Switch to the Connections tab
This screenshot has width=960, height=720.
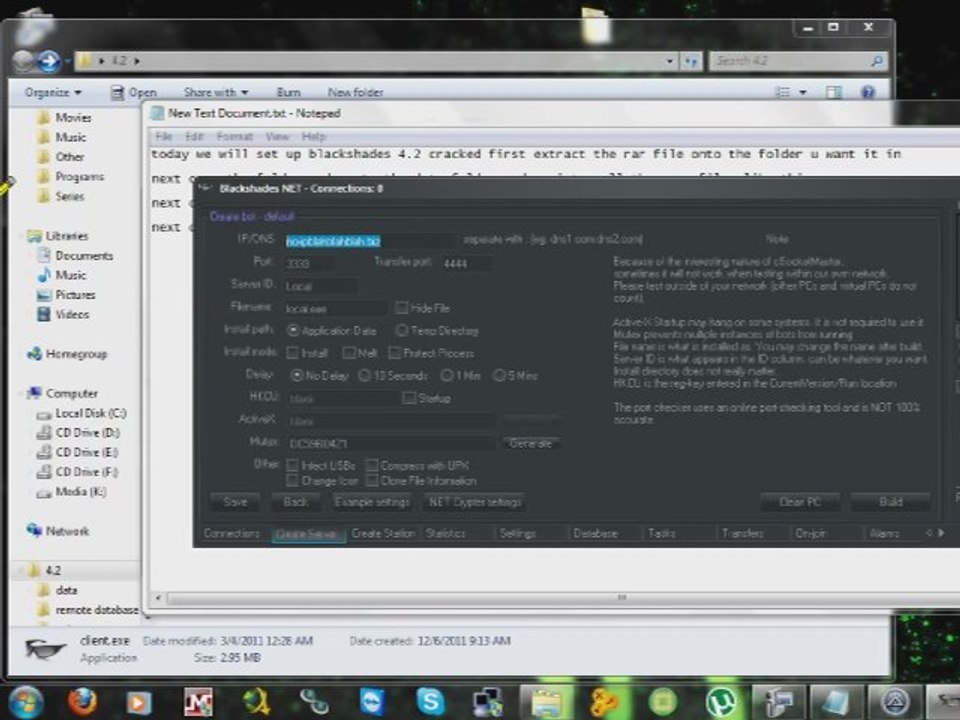click(x=231, y=533)
